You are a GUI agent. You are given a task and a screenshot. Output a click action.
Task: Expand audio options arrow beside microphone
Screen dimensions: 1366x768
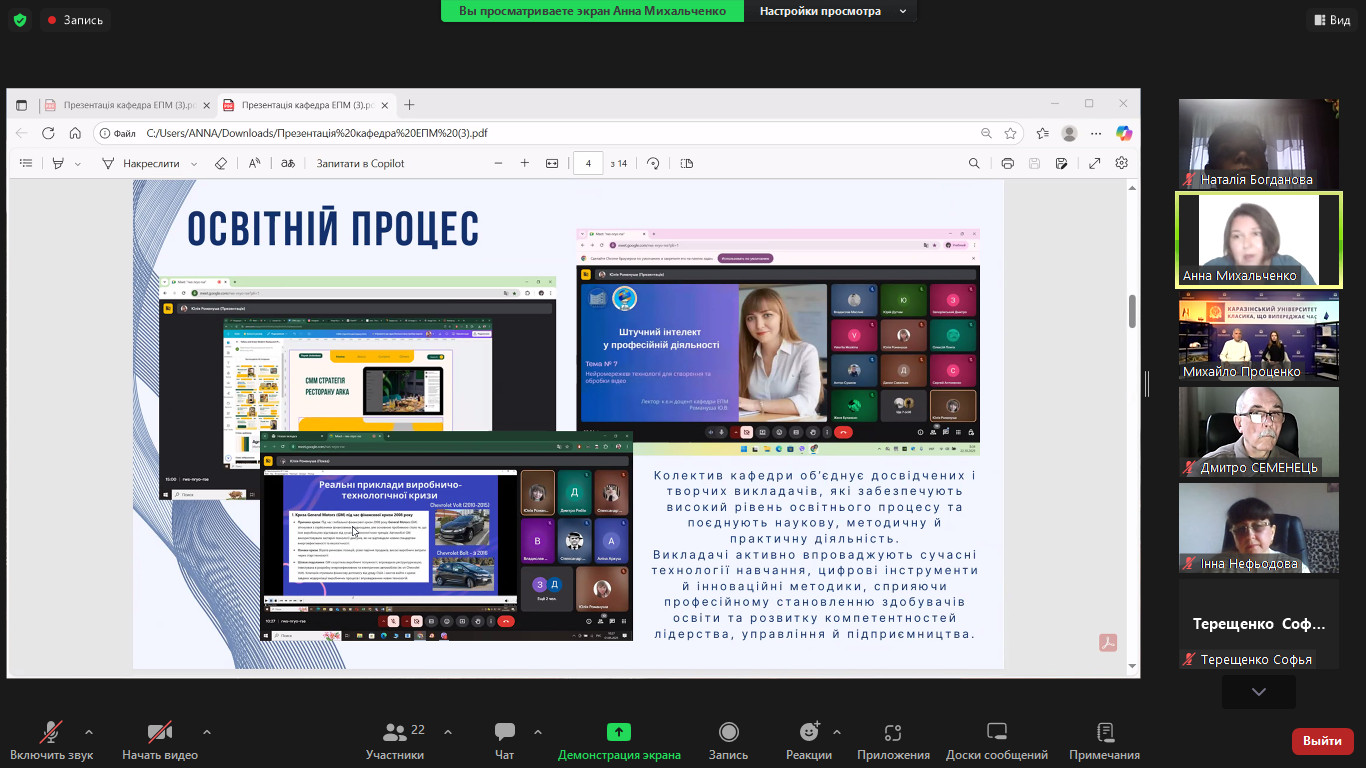point(89,732)
